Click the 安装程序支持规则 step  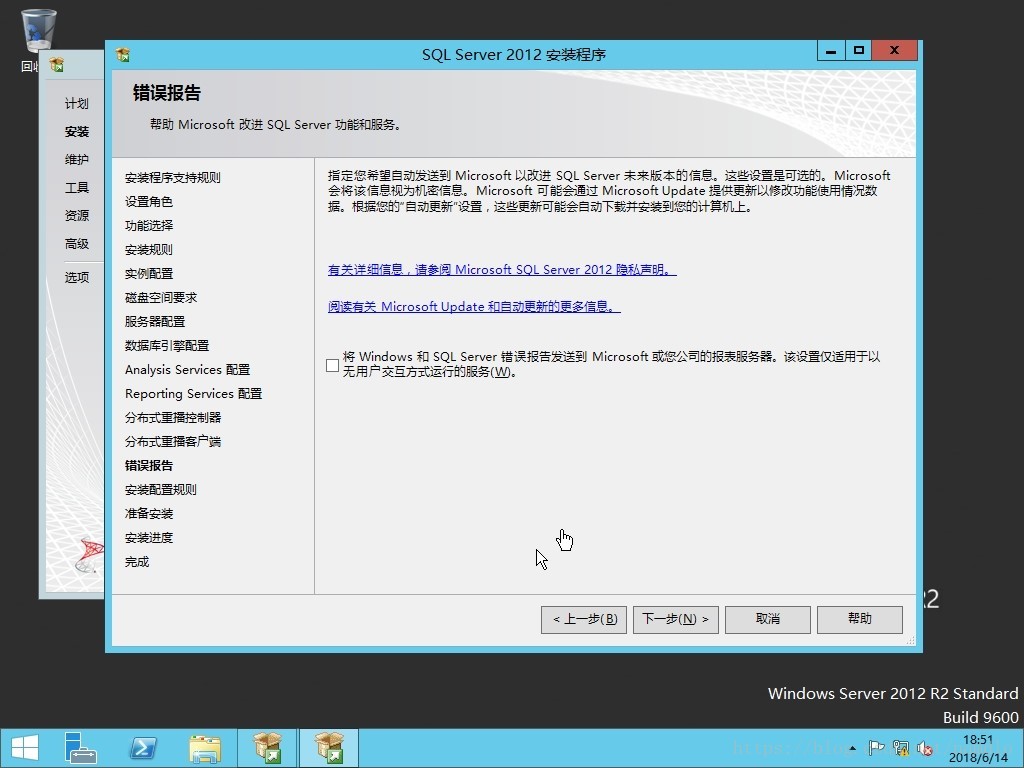point(172,178)
